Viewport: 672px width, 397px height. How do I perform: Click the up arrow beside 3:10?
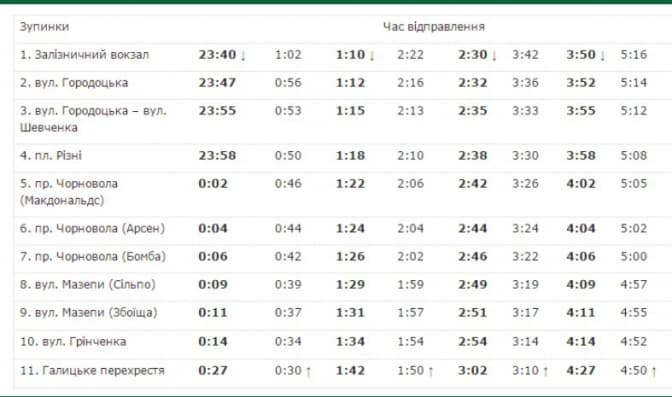click(x=546, y=371)
